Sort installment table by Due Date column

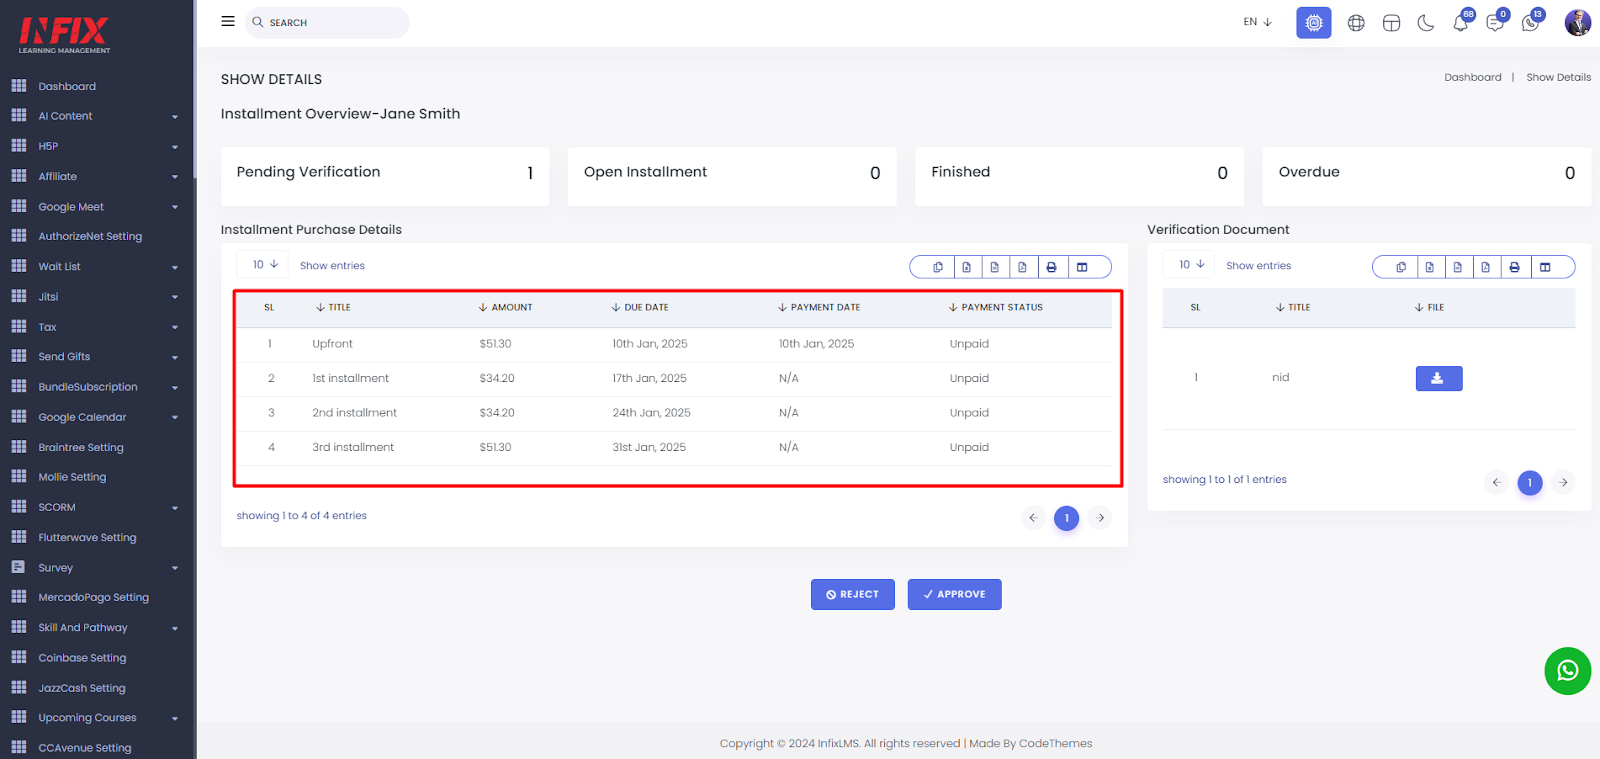pos(640,307)
